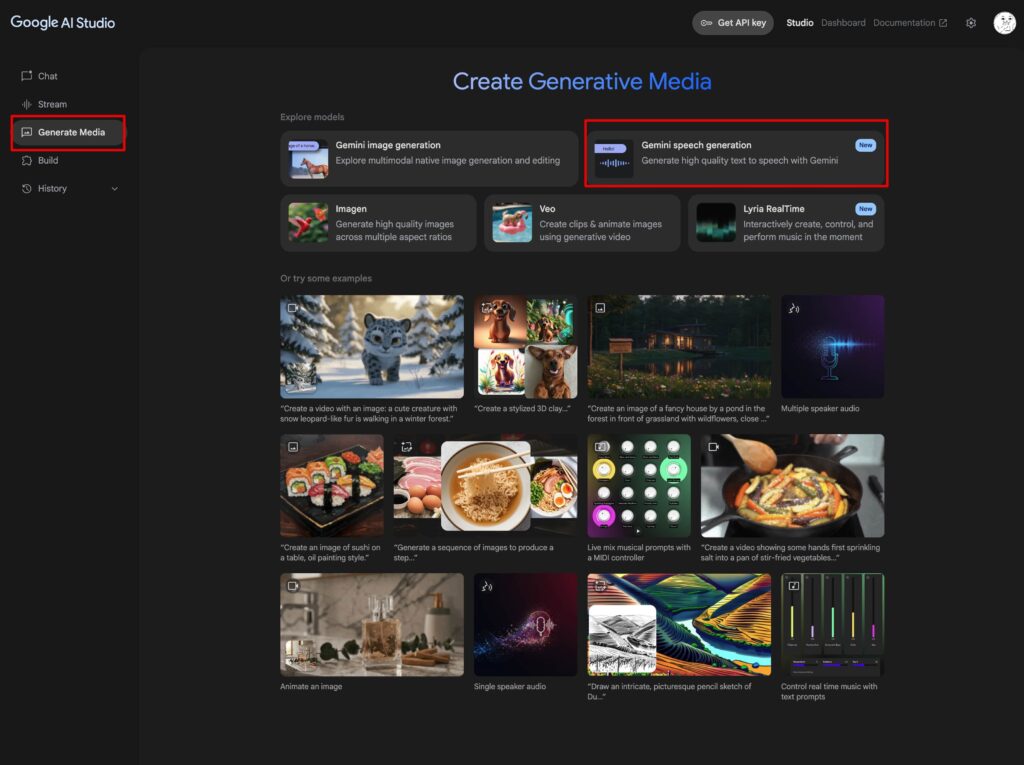This screenshot has height=765, width=1024.
Task: Click the audio icon on Single speaker audio
Action: tap(487, 586)
